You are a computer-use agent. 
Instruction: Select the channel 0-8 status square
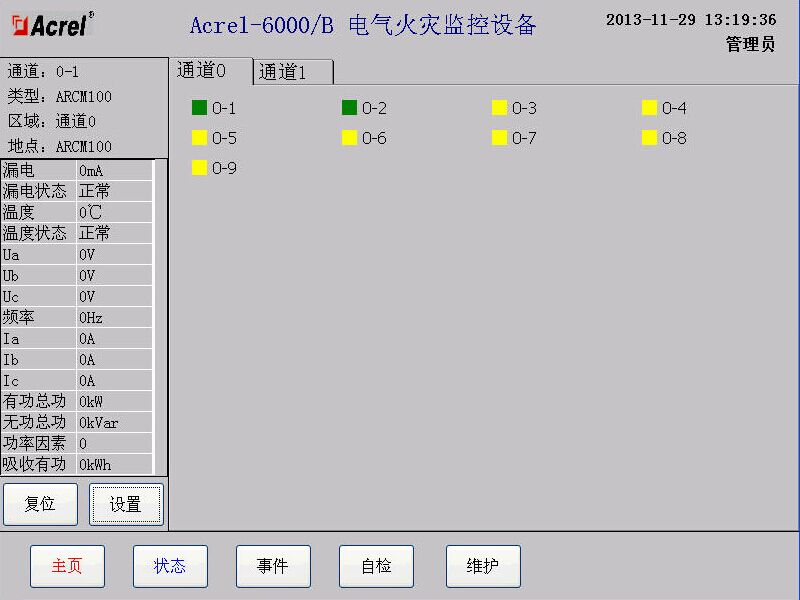tap(649, 138)
